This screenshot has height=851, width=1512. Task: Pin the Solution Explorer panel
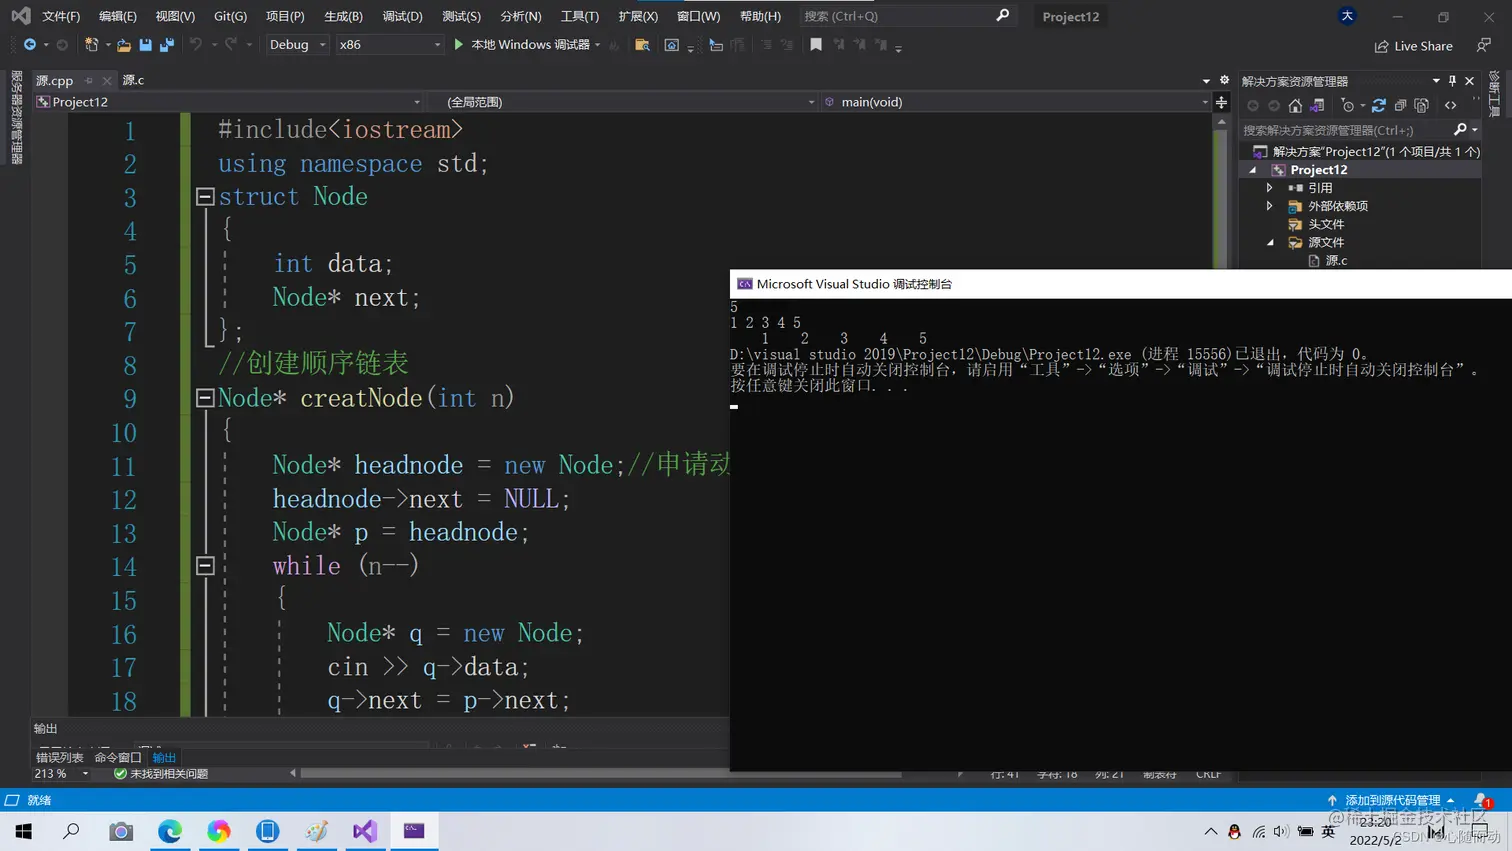pyautogui.click(x=1452, y=81)
